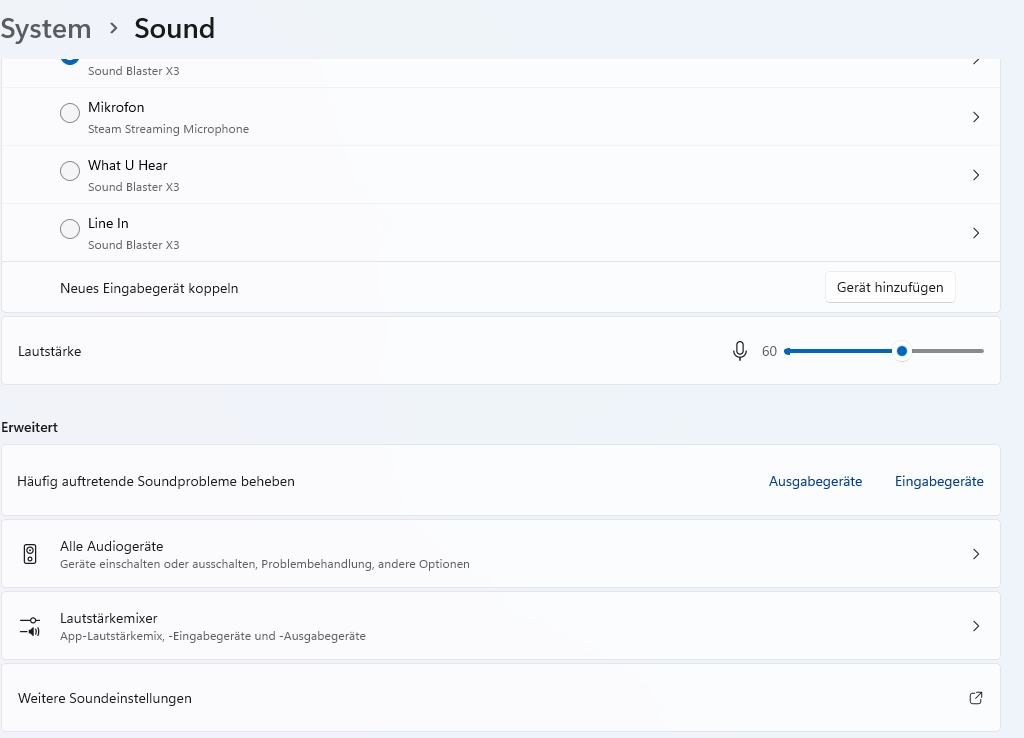Click the microphone Lautstärke slider handle
The image size is (1024, 738).
[x=902, y=351]
